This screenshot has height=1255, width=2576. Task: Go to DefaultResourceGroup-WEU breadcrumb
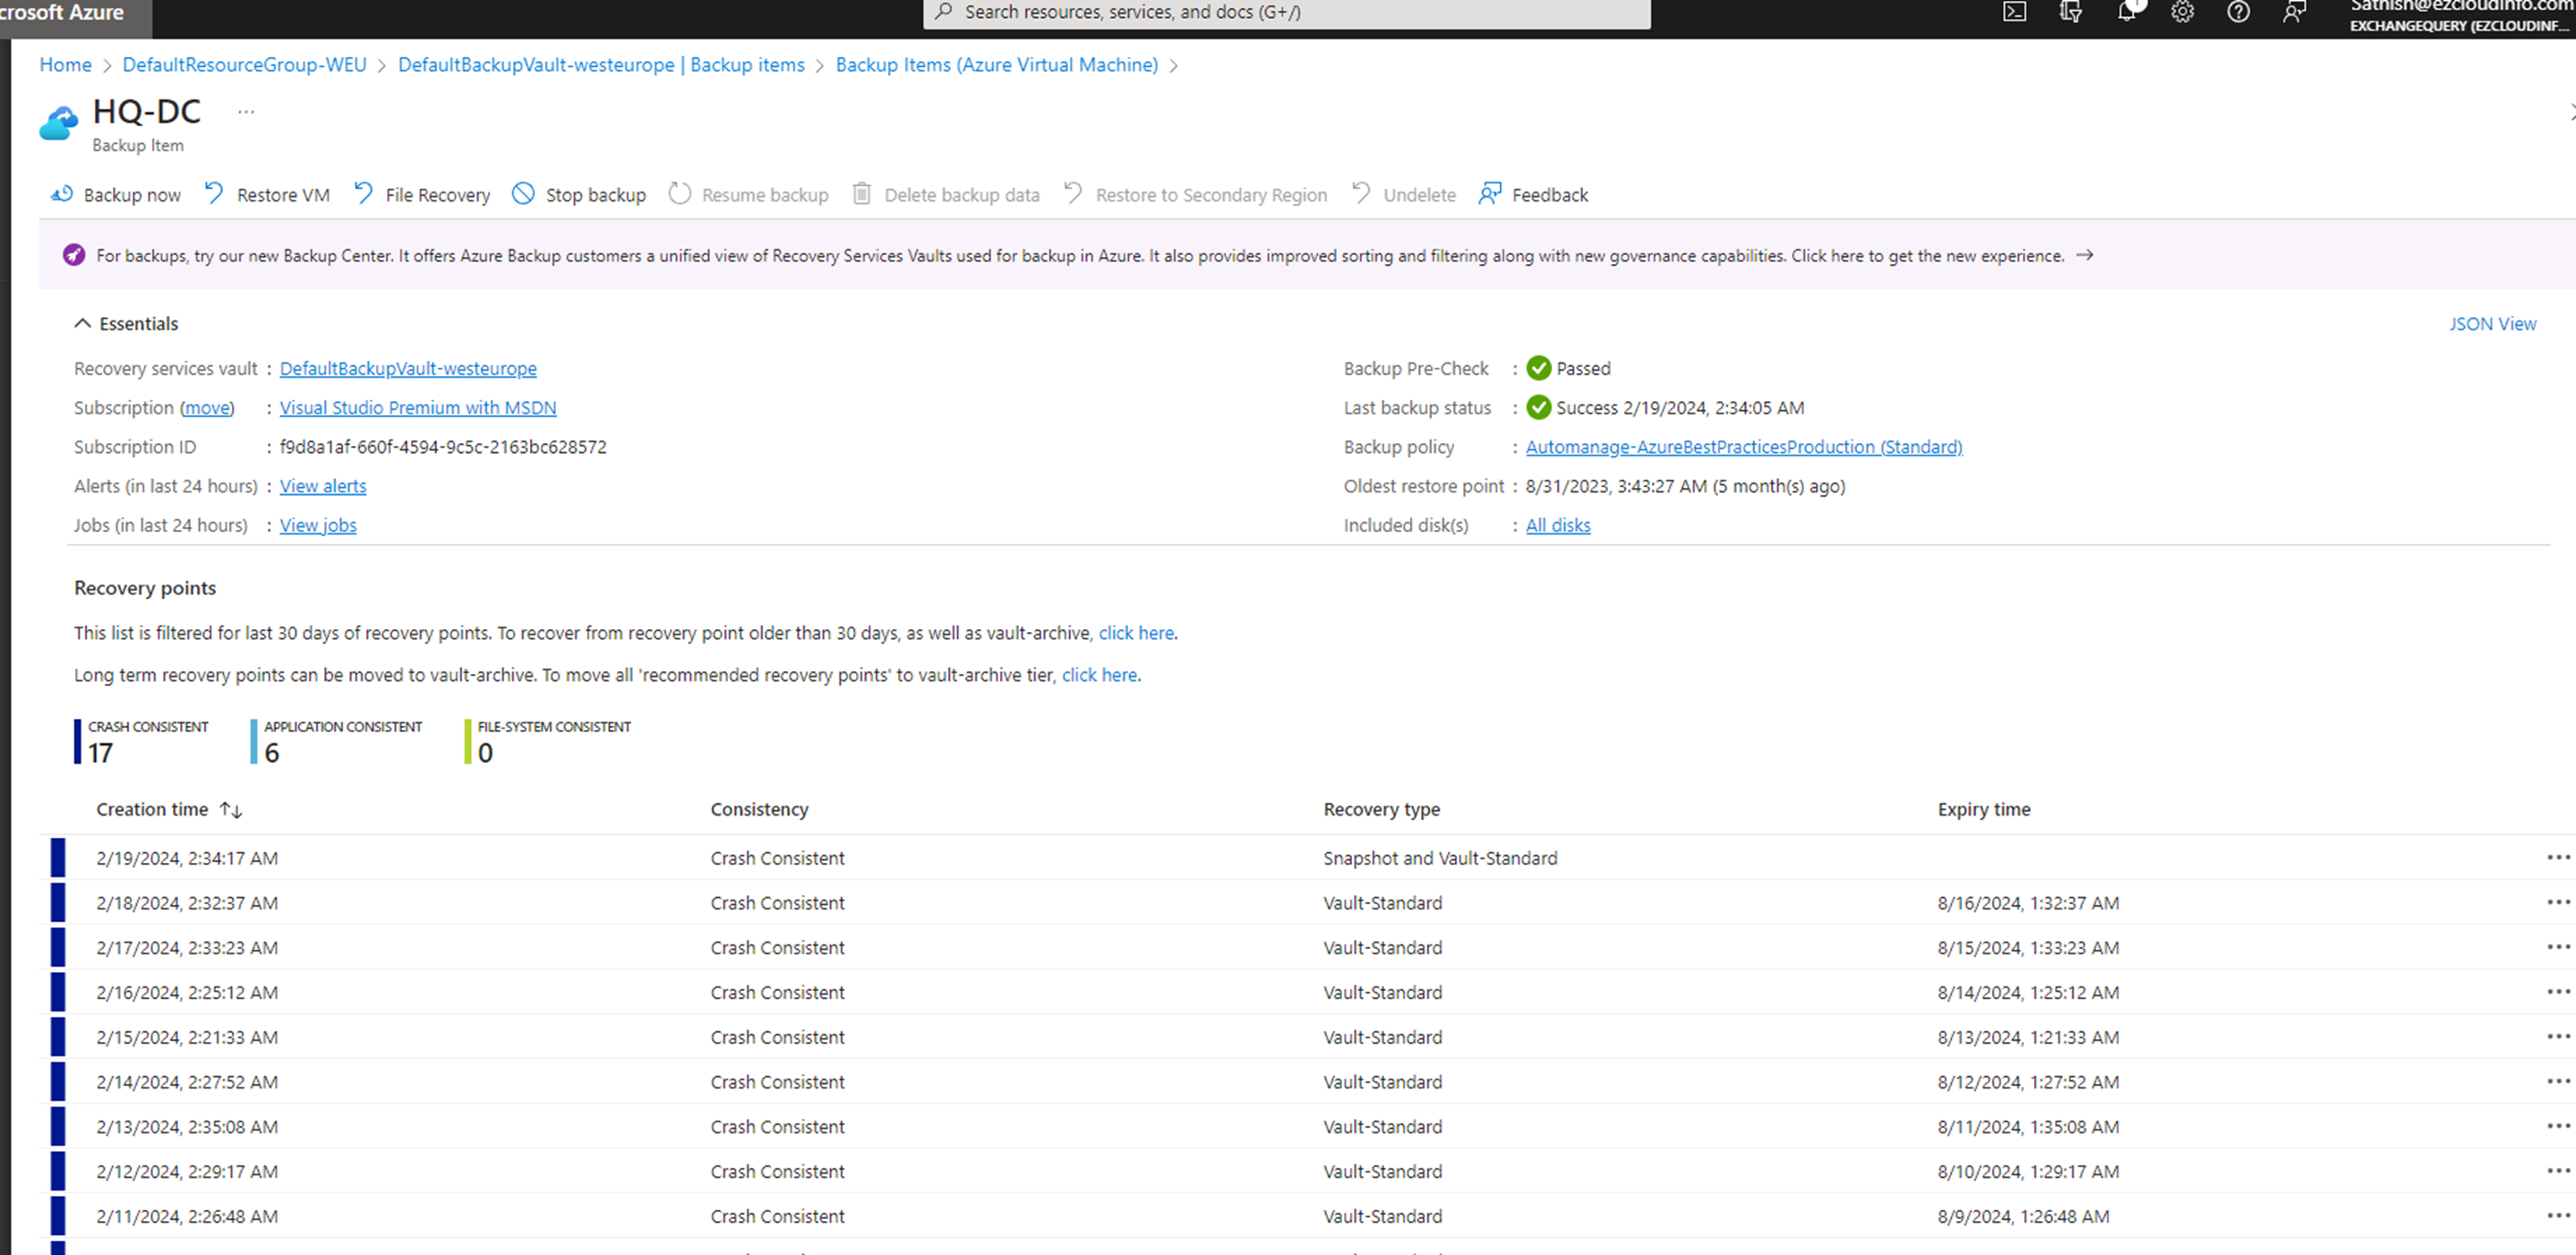244,65
